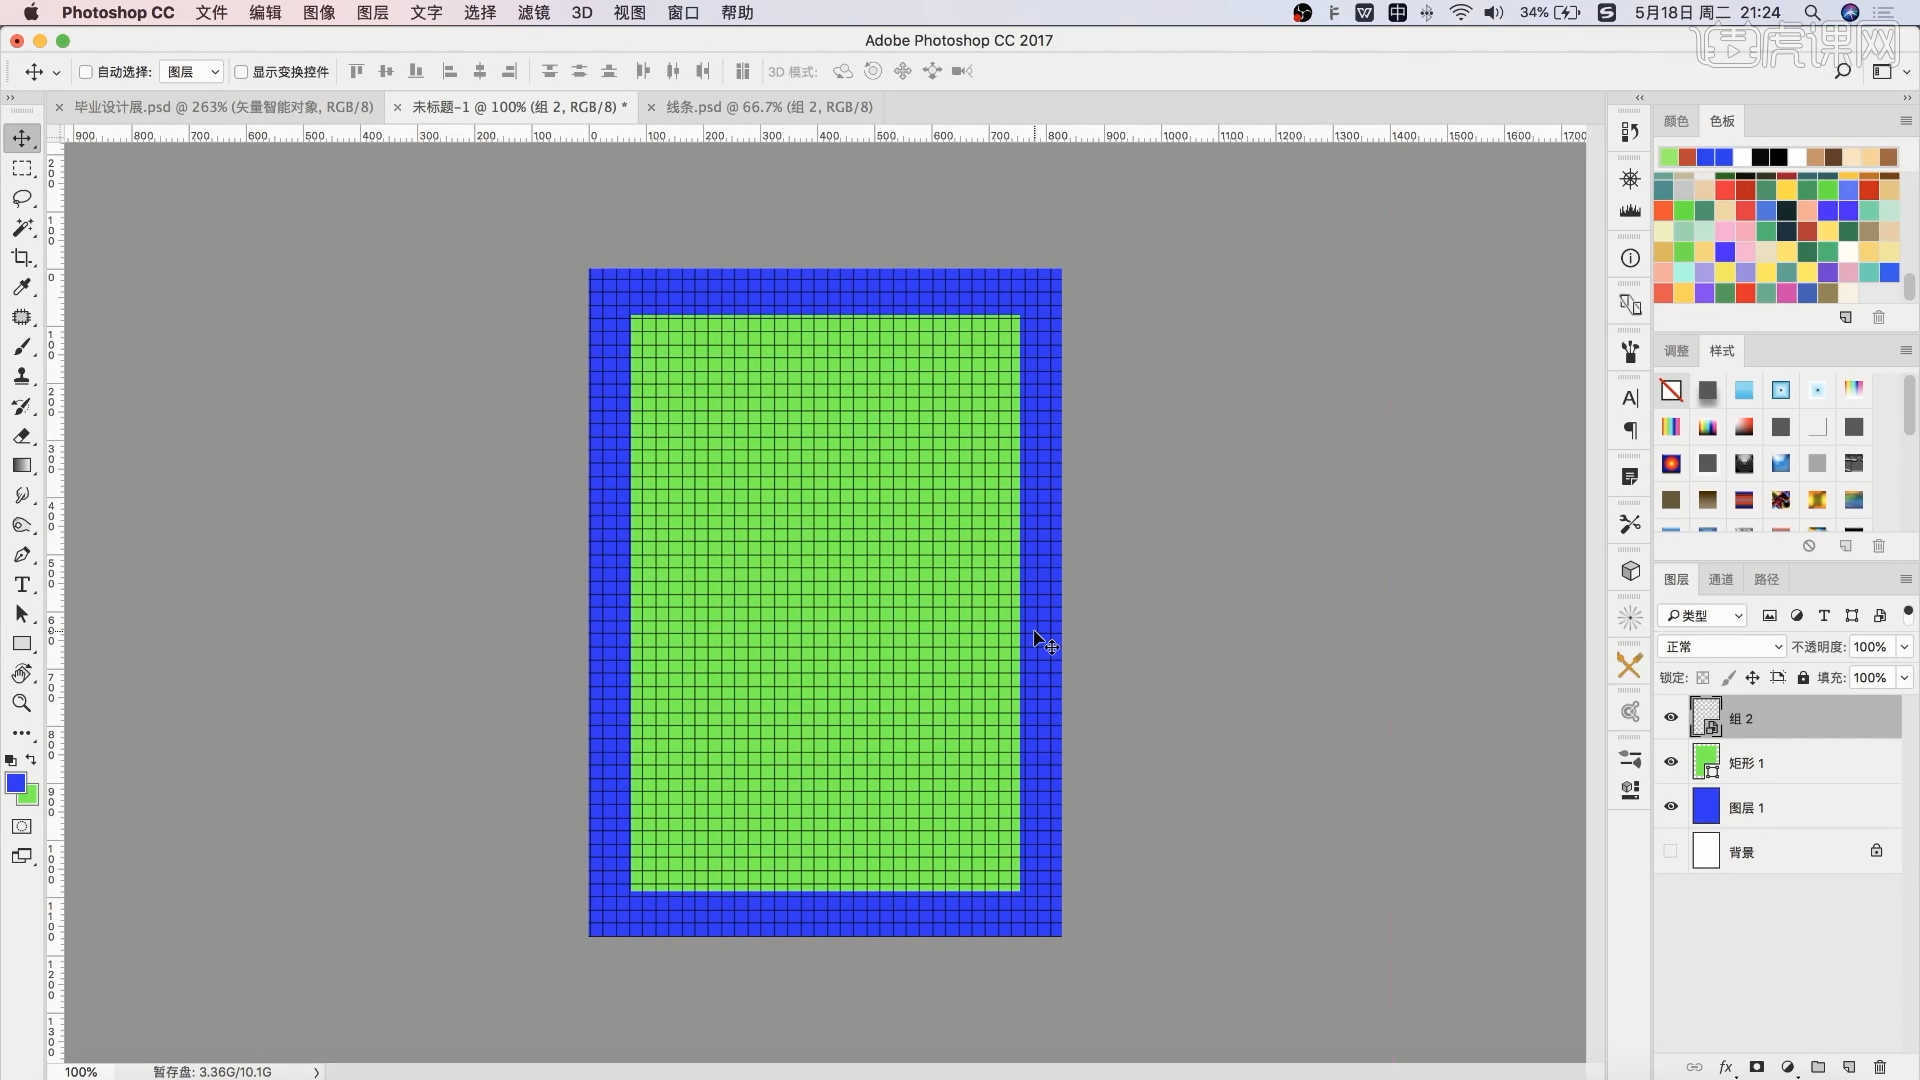Delete layer using trash icon
The height and width of the screenshot is (1080, 1920).
point(1880,1067)
